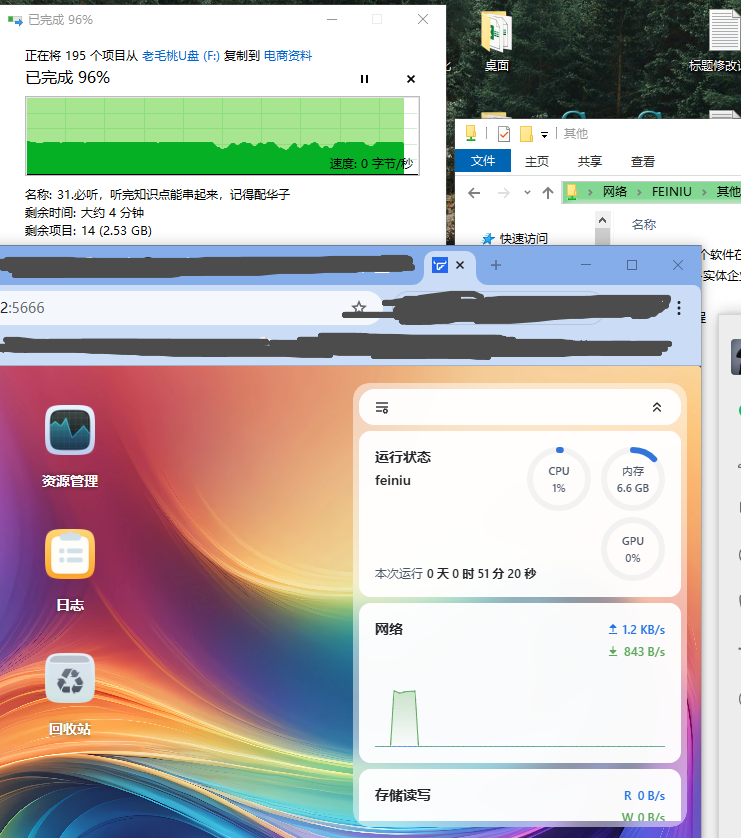Click the 剩余项目 14 (2.53 GB) line
The image size is (741, 838).
click(x=88, y=231)
